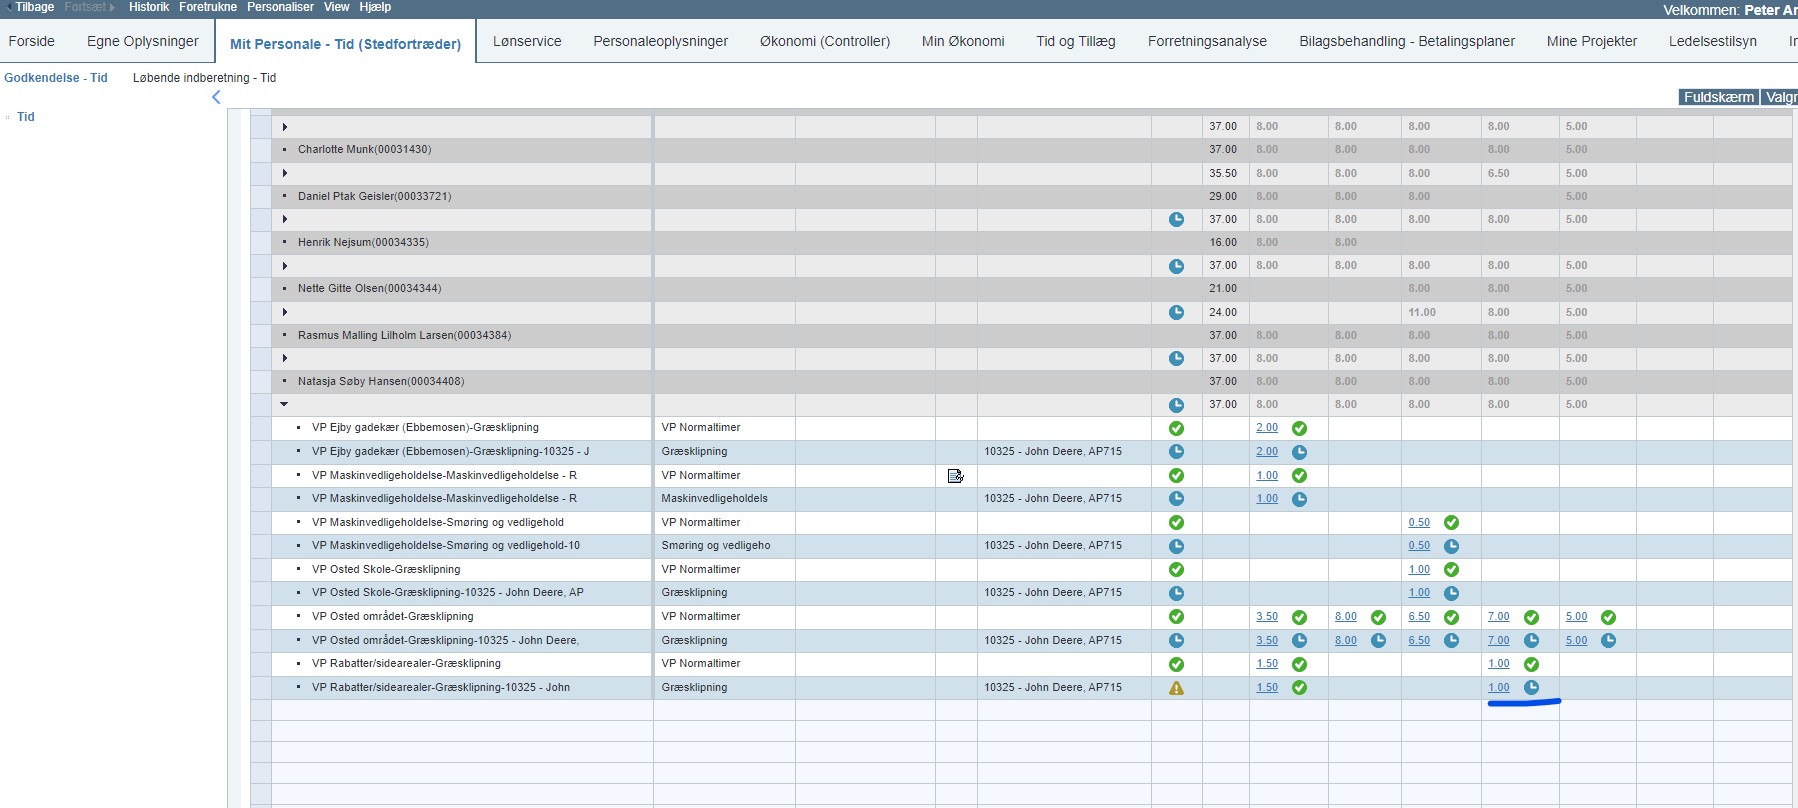Image resolution: width=1798 pixels, height=808 pixels.
Task: Open the Historik menu in top bar
Action: 149,7
